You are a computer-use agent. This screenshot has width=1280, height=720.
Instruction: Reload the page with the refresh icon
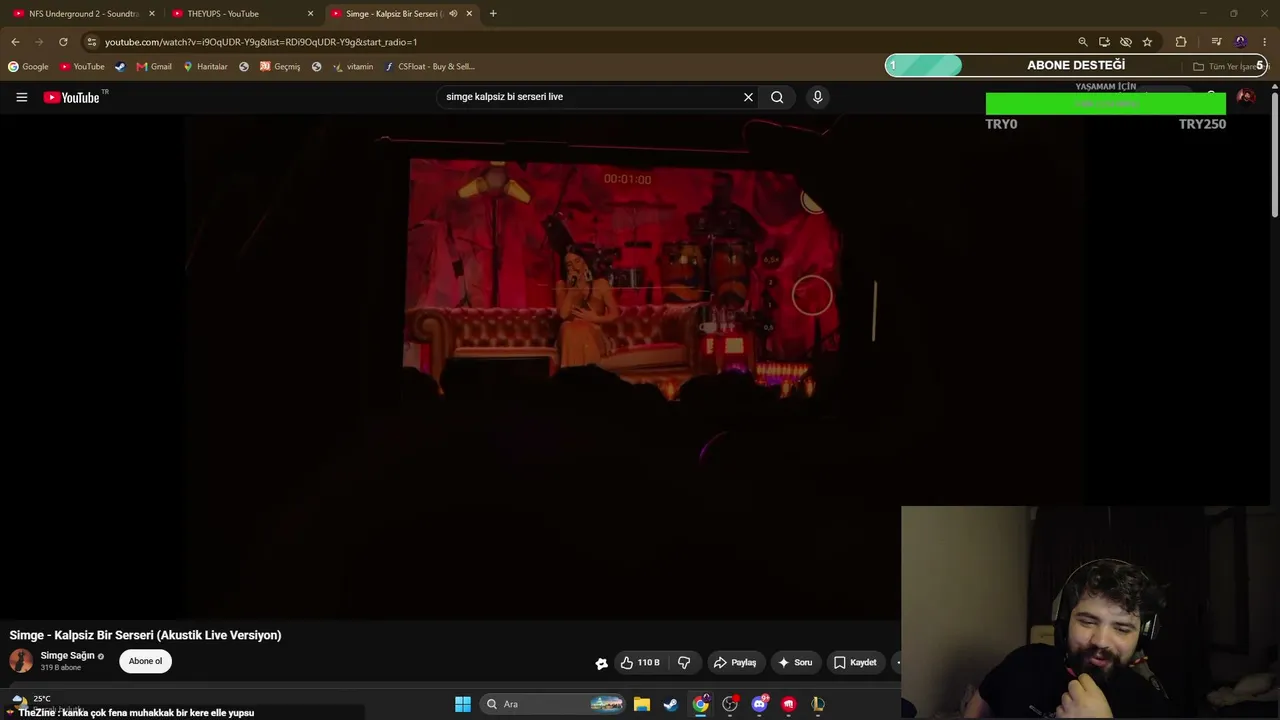click(x=63, y=42)
